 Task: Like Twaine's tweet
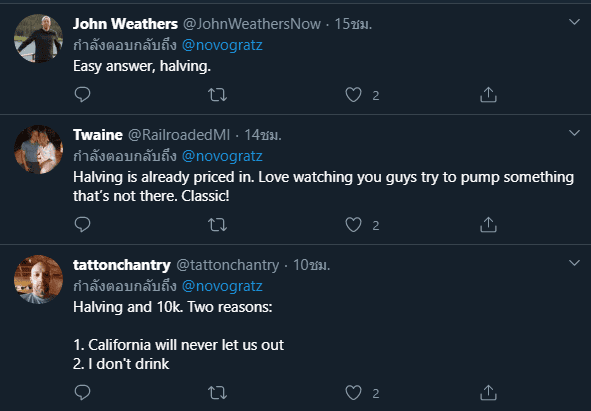(x=353, y=225)
